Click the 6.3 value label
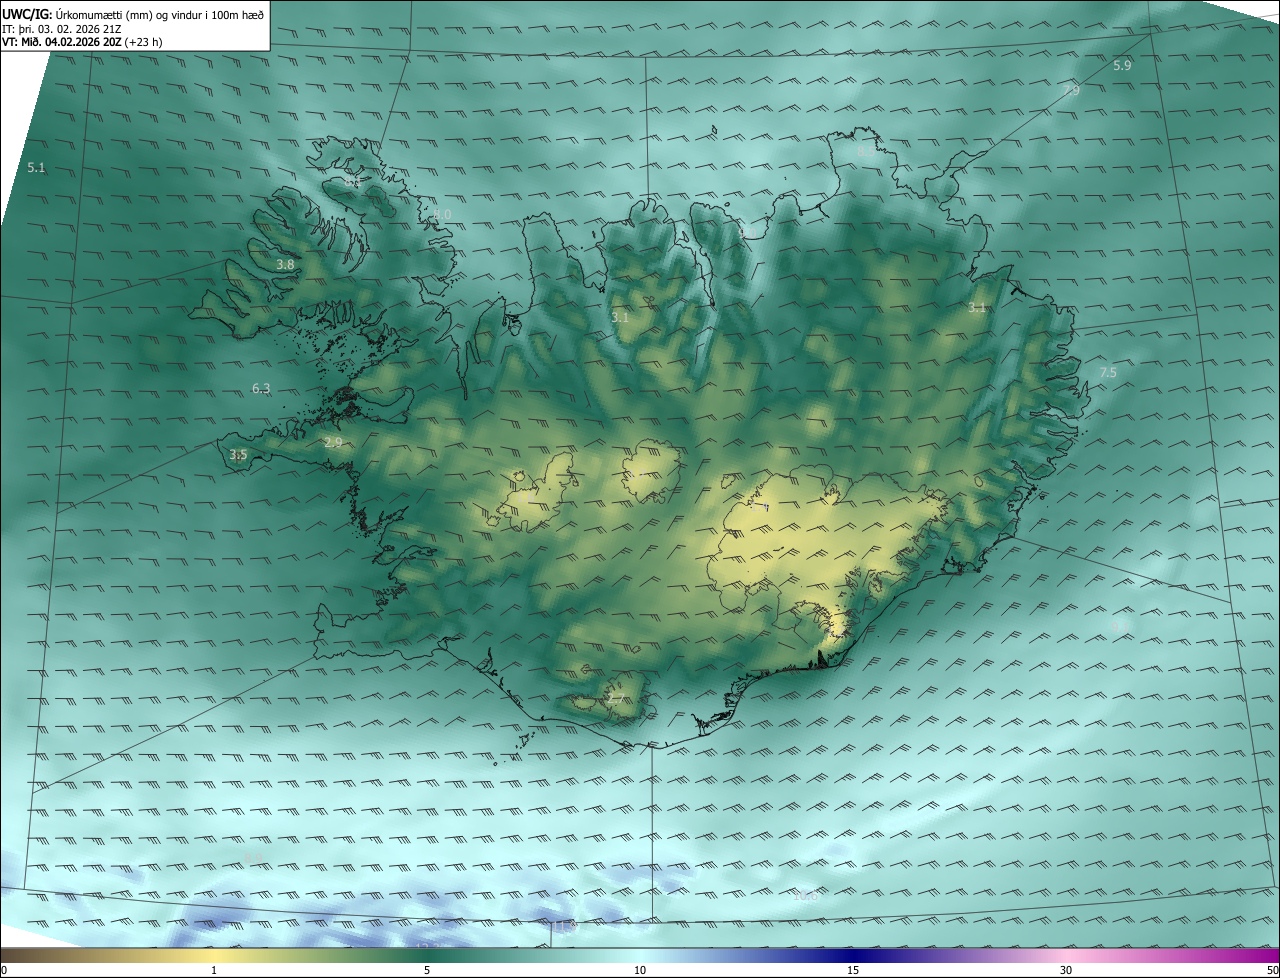This screenshot has width=1280, height=978. [x=261, y=389]
